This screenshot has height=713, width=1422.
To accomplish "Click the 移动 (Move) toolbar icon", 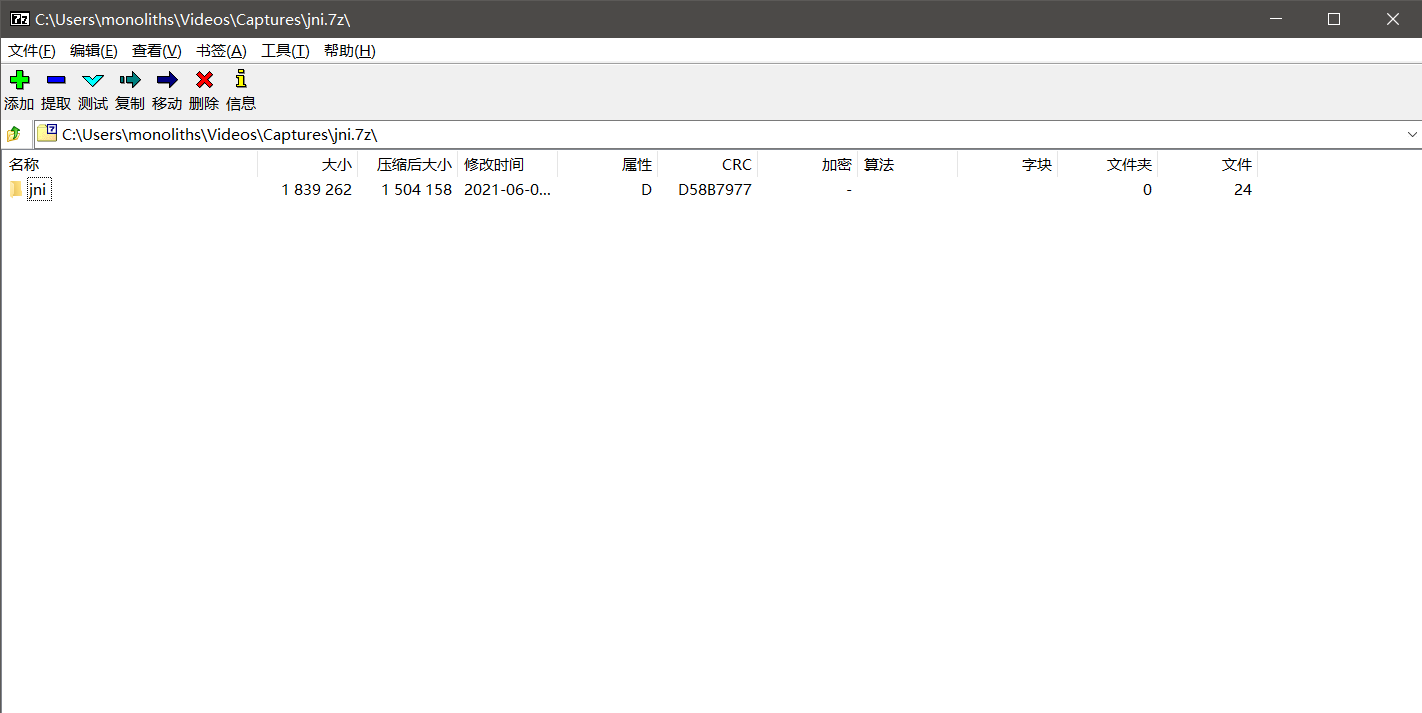I will point(166,79).
